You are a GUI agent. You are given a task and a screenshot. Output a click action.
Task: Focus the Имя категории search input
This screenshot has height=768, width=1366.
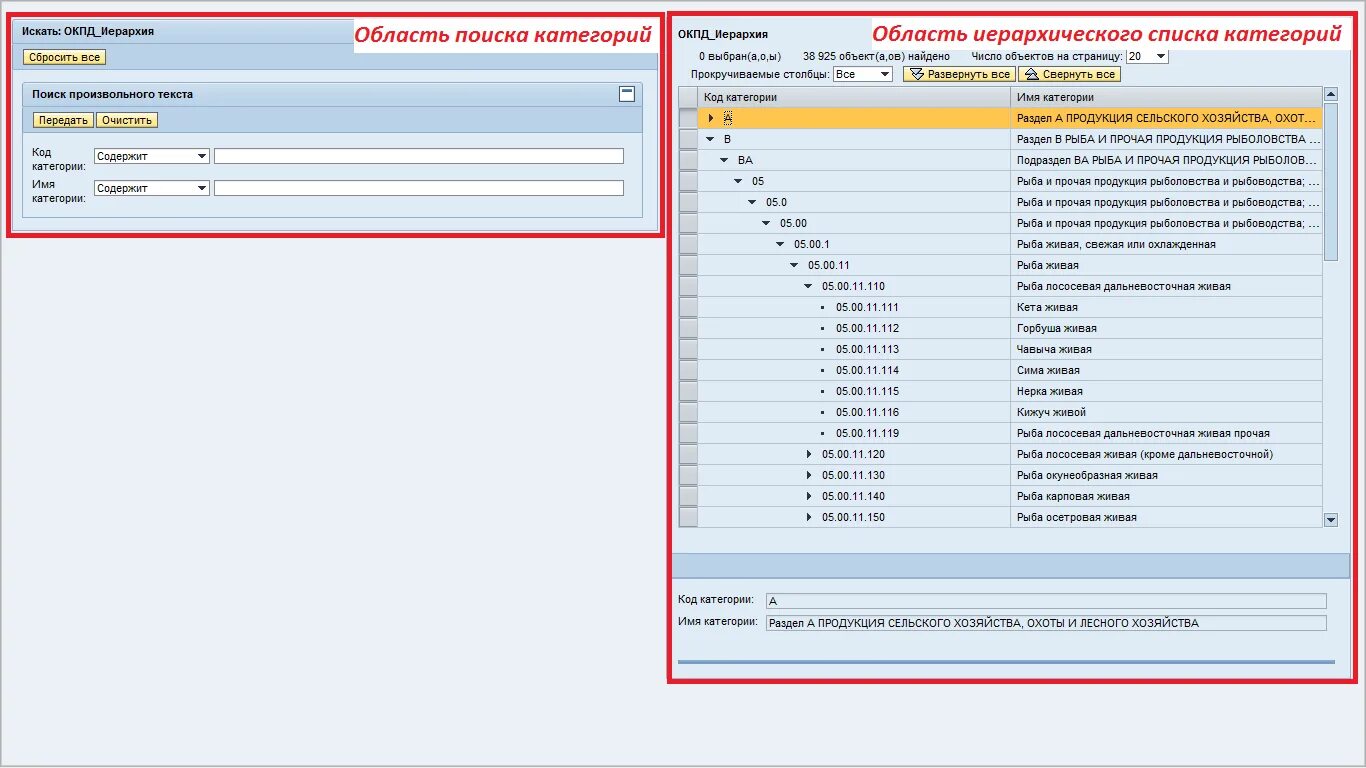pos(419,188)
